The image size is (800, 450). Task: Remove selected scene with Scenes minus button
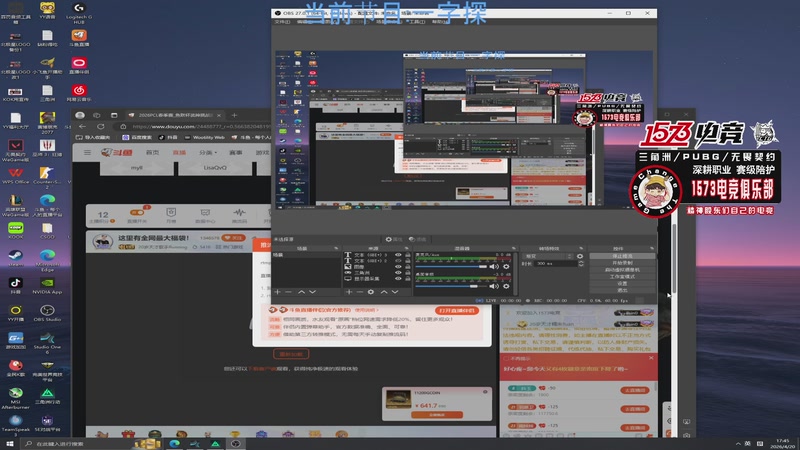tap(288, 292)
